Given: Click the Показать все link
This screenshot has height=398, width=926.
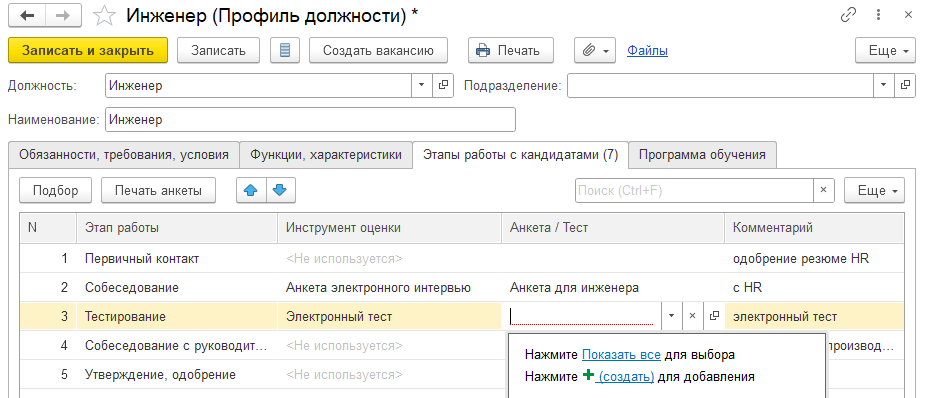Looking at the screenshot, I should pos(621,355).
